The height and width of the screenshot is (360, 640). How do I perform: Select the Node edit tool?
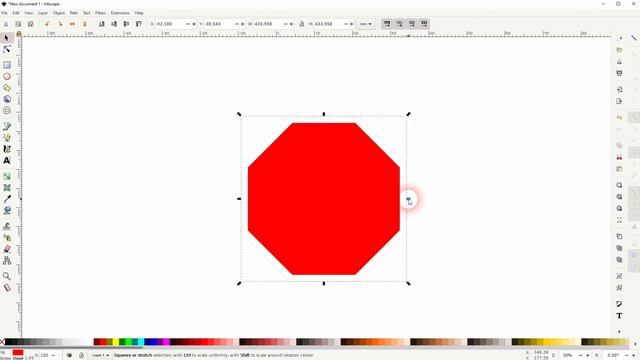[7, 49]
